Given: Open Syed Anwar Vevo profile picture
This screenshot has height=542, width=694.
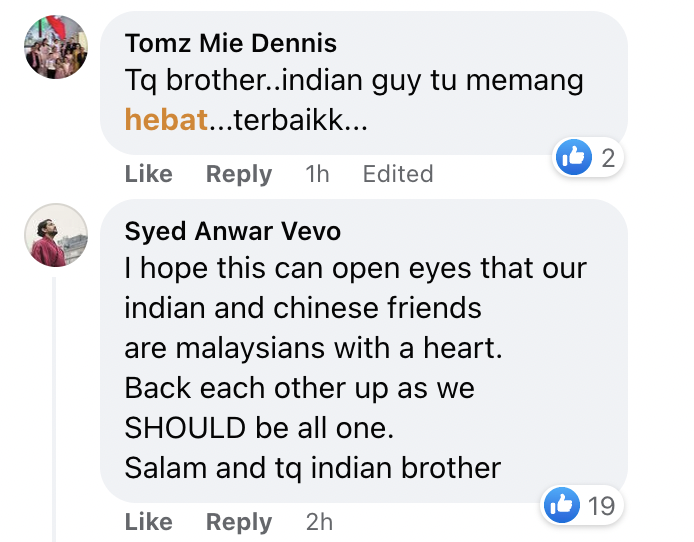Looking at the screenshot, I should click(x=56, y=235).
